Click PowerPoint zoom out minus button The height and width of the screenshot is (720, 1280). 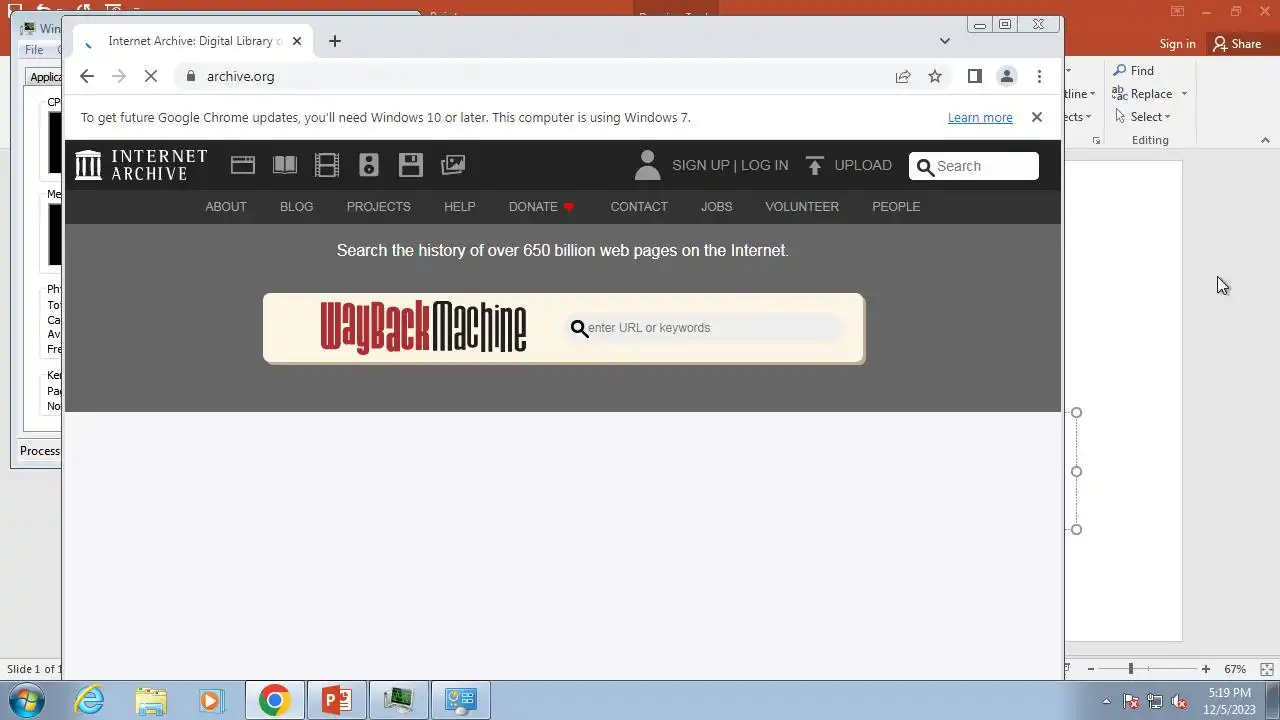tap(1091, 669)
